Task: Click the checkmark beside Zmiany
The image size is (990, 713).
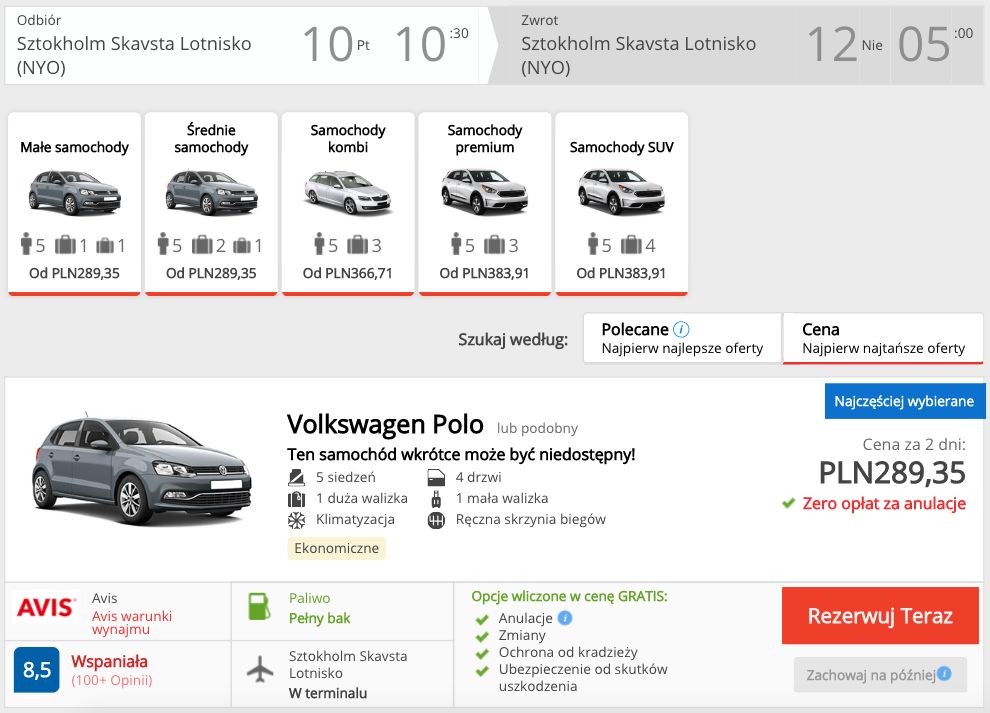Action: (x=482, y=636)
